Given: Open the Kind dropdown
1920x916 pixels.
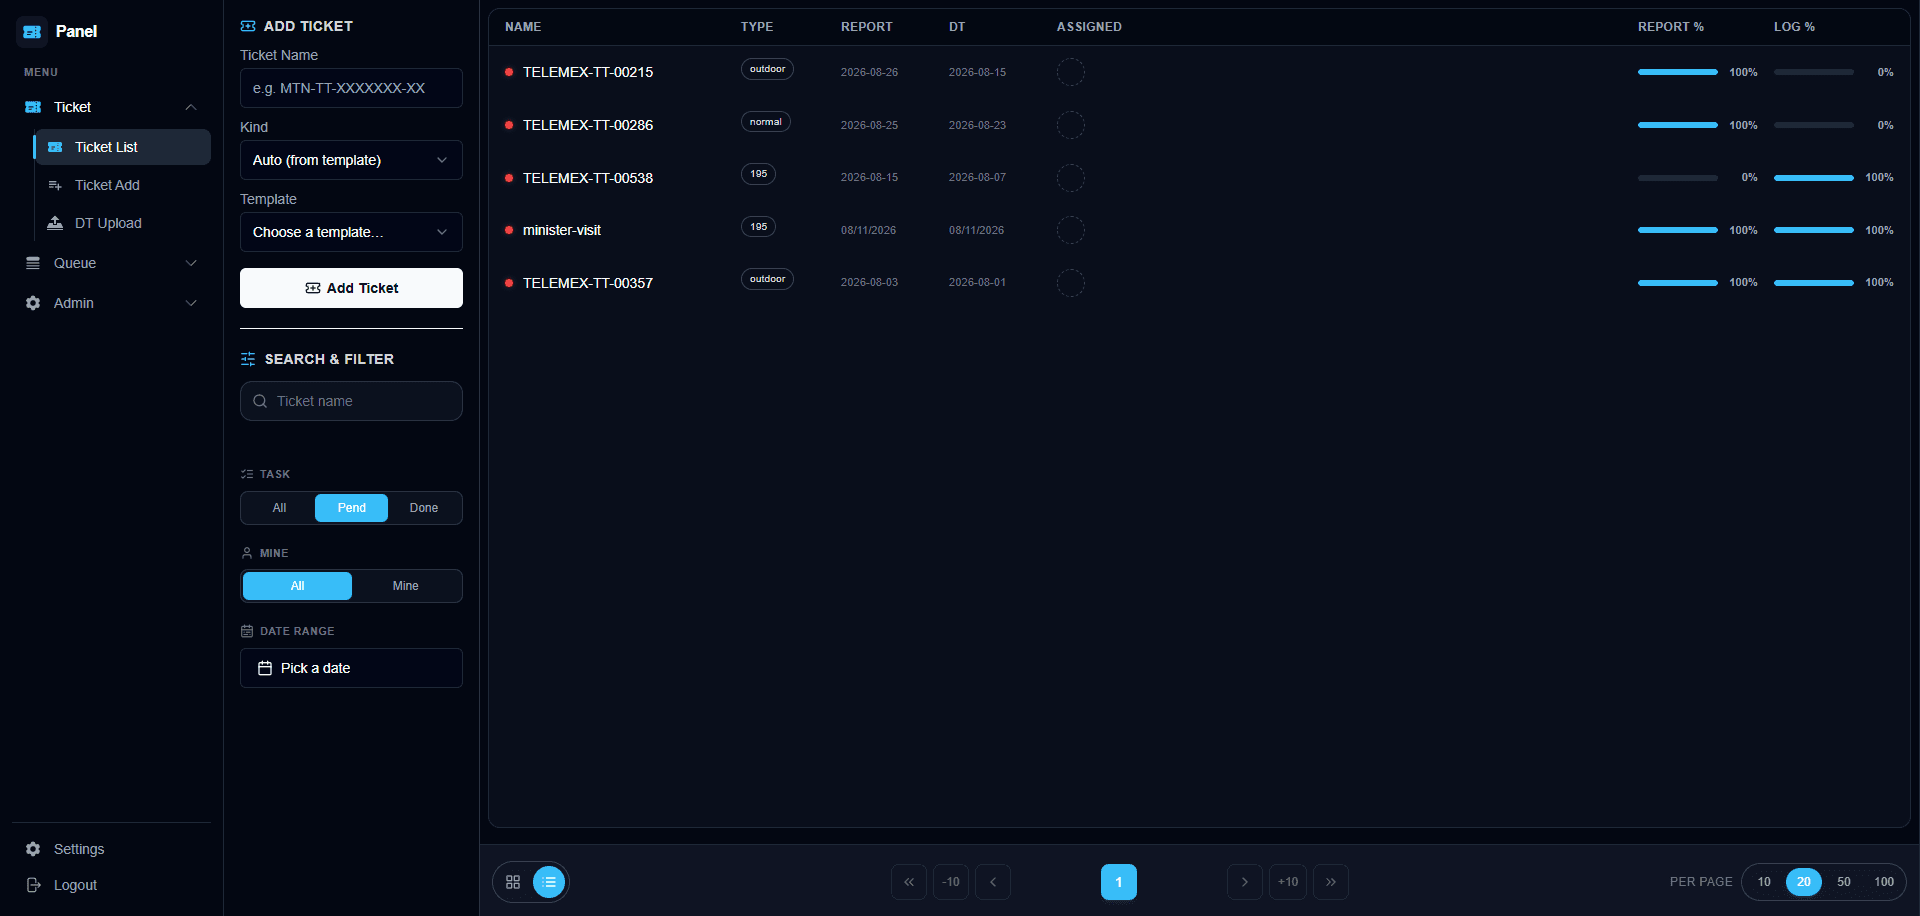Looking at the screenshot, I should point(351,160).
